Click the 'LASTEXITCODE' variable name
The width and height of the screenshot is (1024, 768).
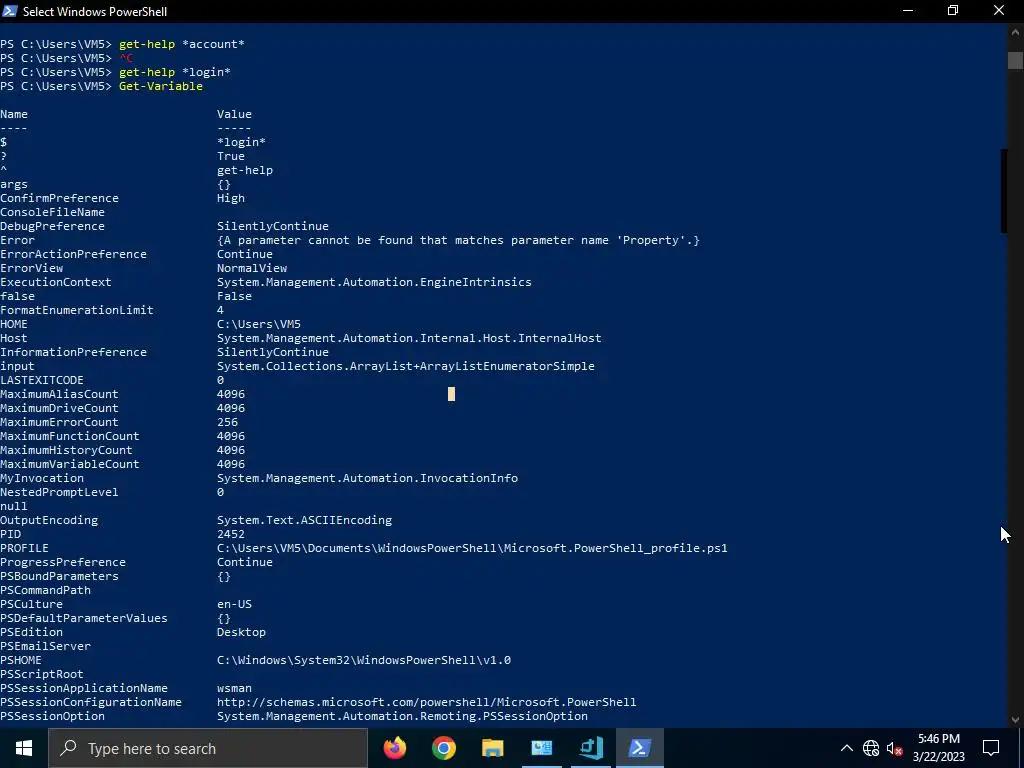click(x=42, y=380)
